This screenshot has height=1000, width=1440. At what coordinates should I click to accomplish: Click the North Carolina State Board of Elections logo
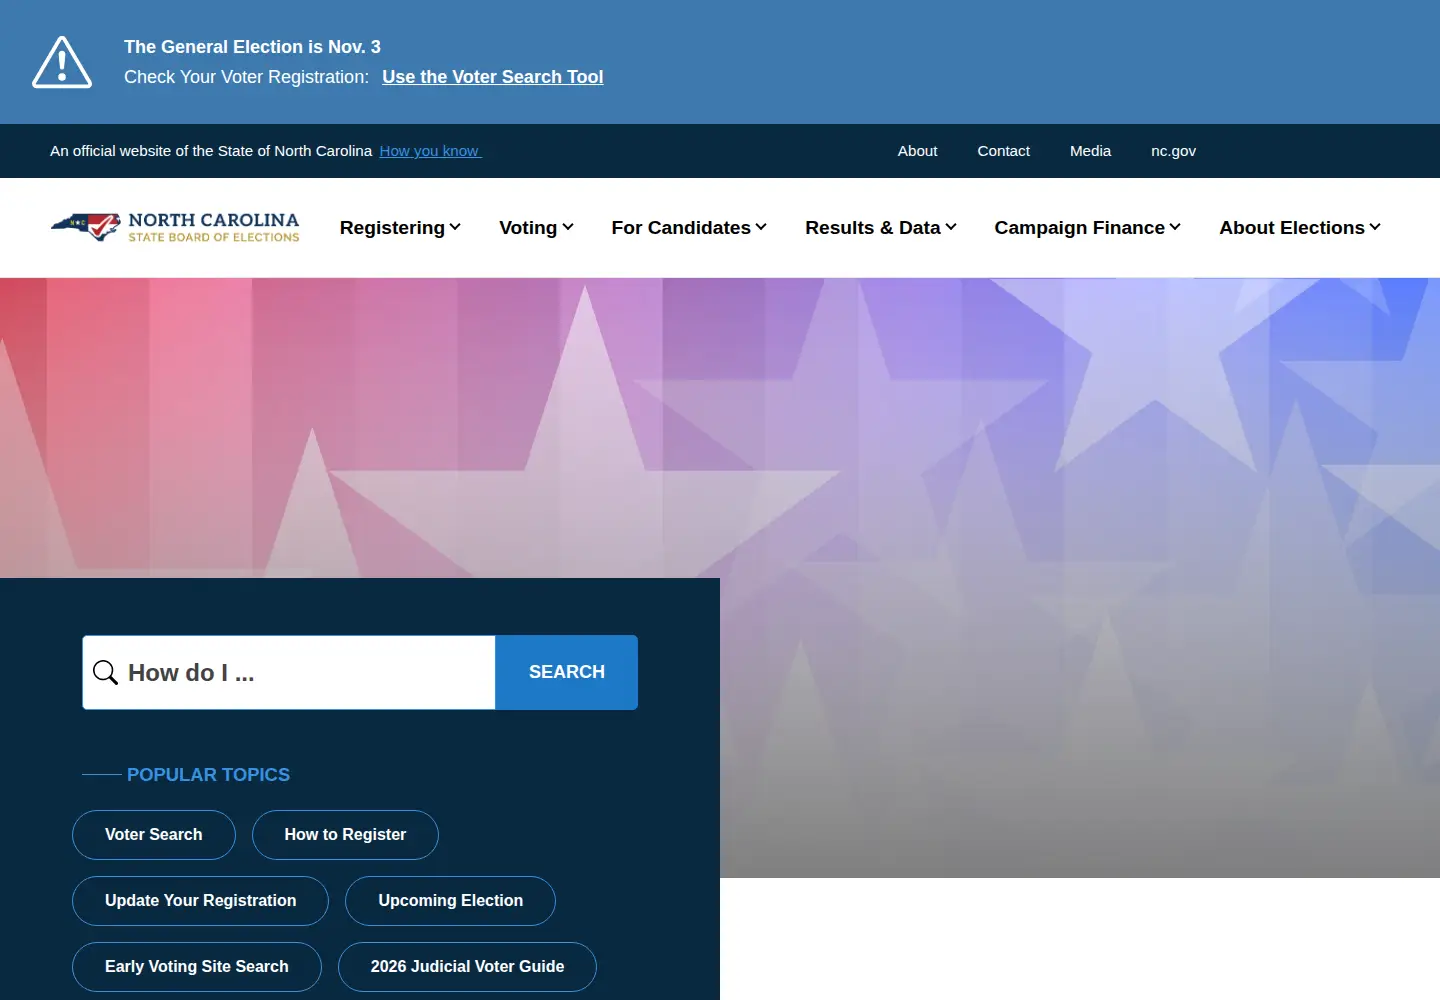coord(175,228)
